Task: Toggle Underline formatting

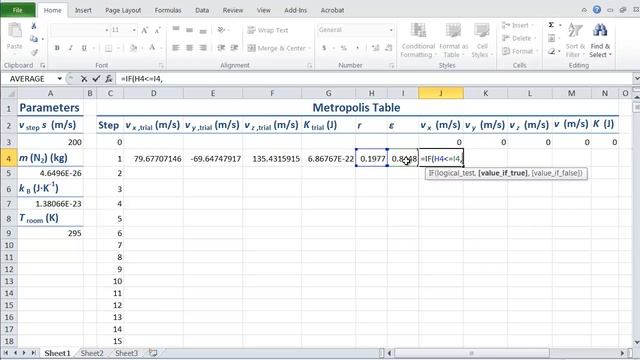Action: pos(84,48)
